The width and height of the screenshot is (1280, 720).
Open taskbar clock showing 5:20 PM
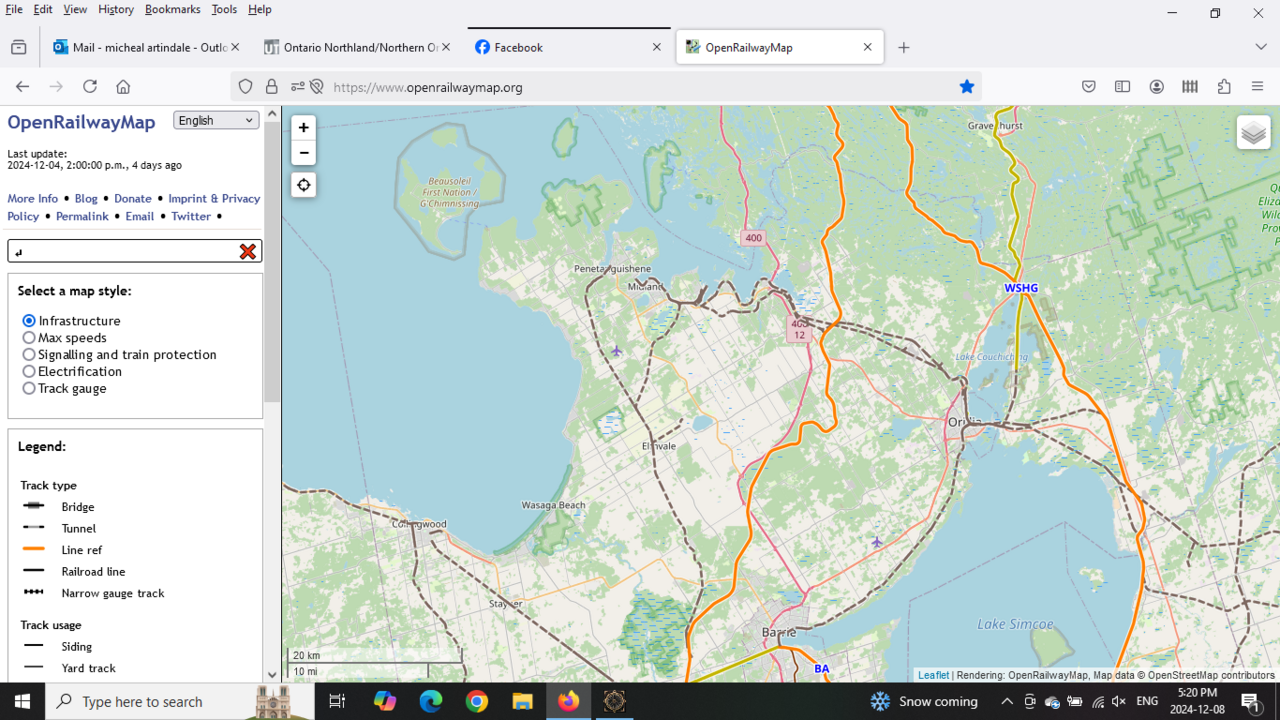coord(1197,701)
